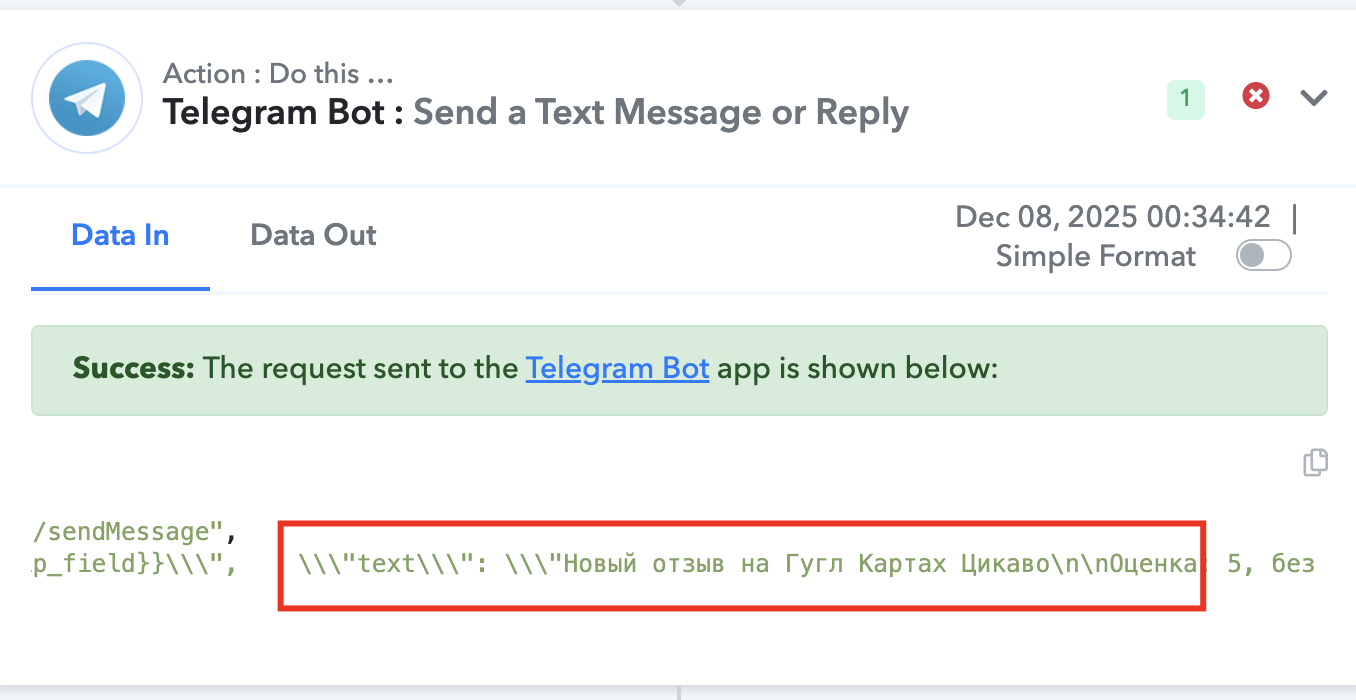Click the "5, без" text at the line end
The image size is (1356, 700).
click(x=1270, y=564)
